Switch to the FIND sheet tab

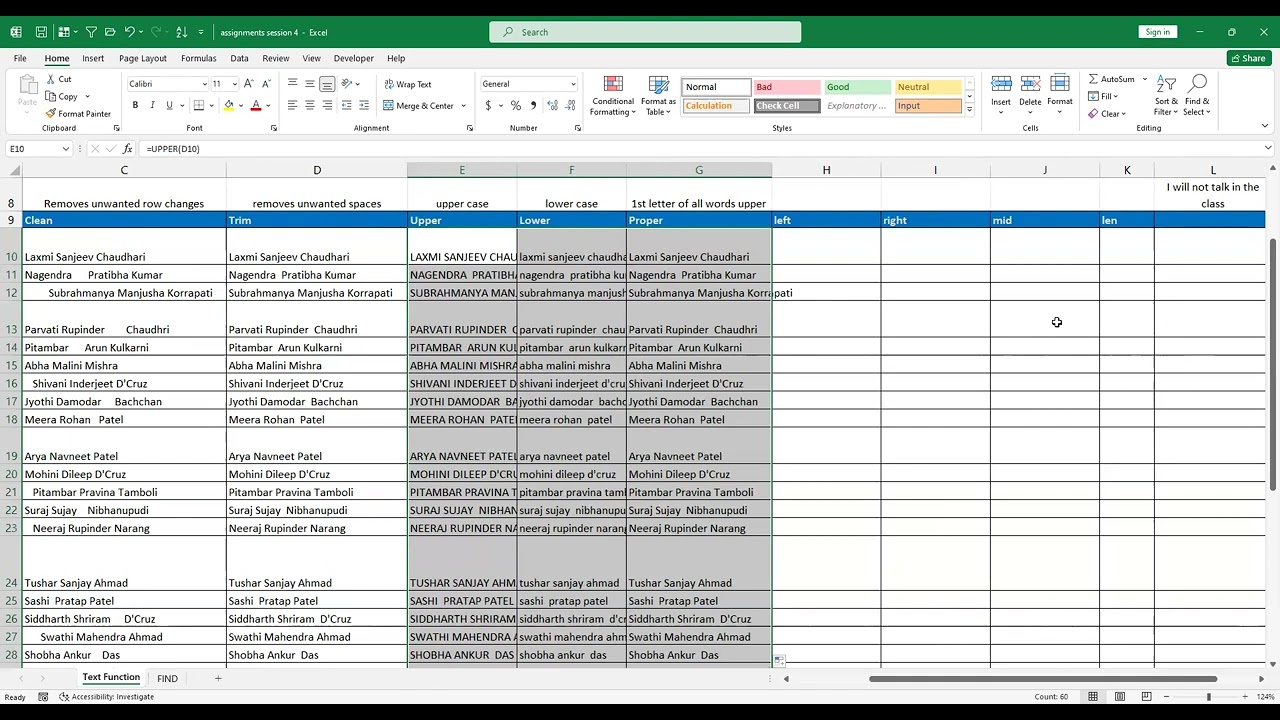[x=167, y=679]
